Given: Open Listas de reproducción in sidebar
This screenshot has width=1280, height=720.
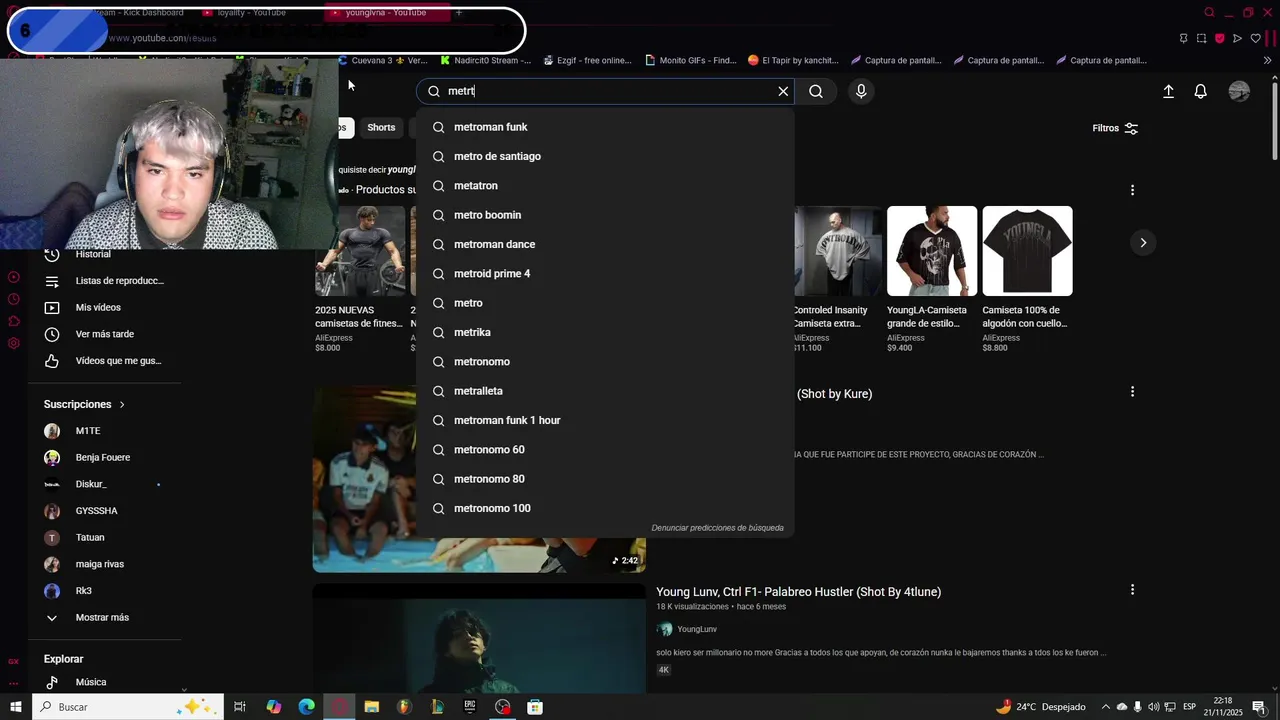Looking at the screenshot, I should 105,281.
